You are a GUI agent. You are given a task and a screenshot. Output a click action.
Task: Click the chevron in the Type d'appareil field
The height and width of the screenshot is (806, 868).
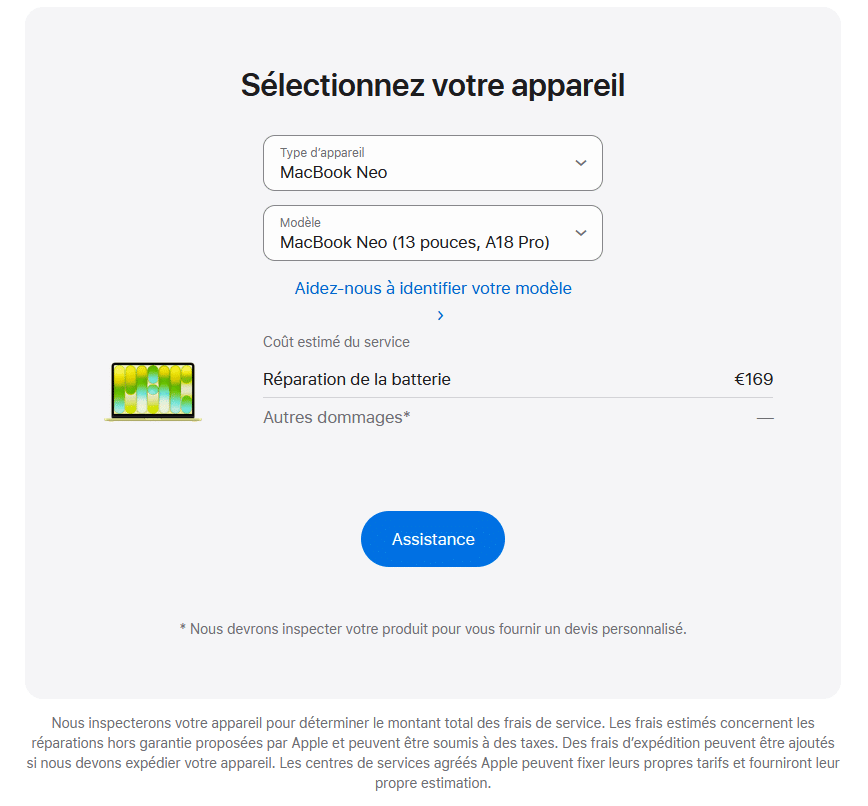pos(579,163)
